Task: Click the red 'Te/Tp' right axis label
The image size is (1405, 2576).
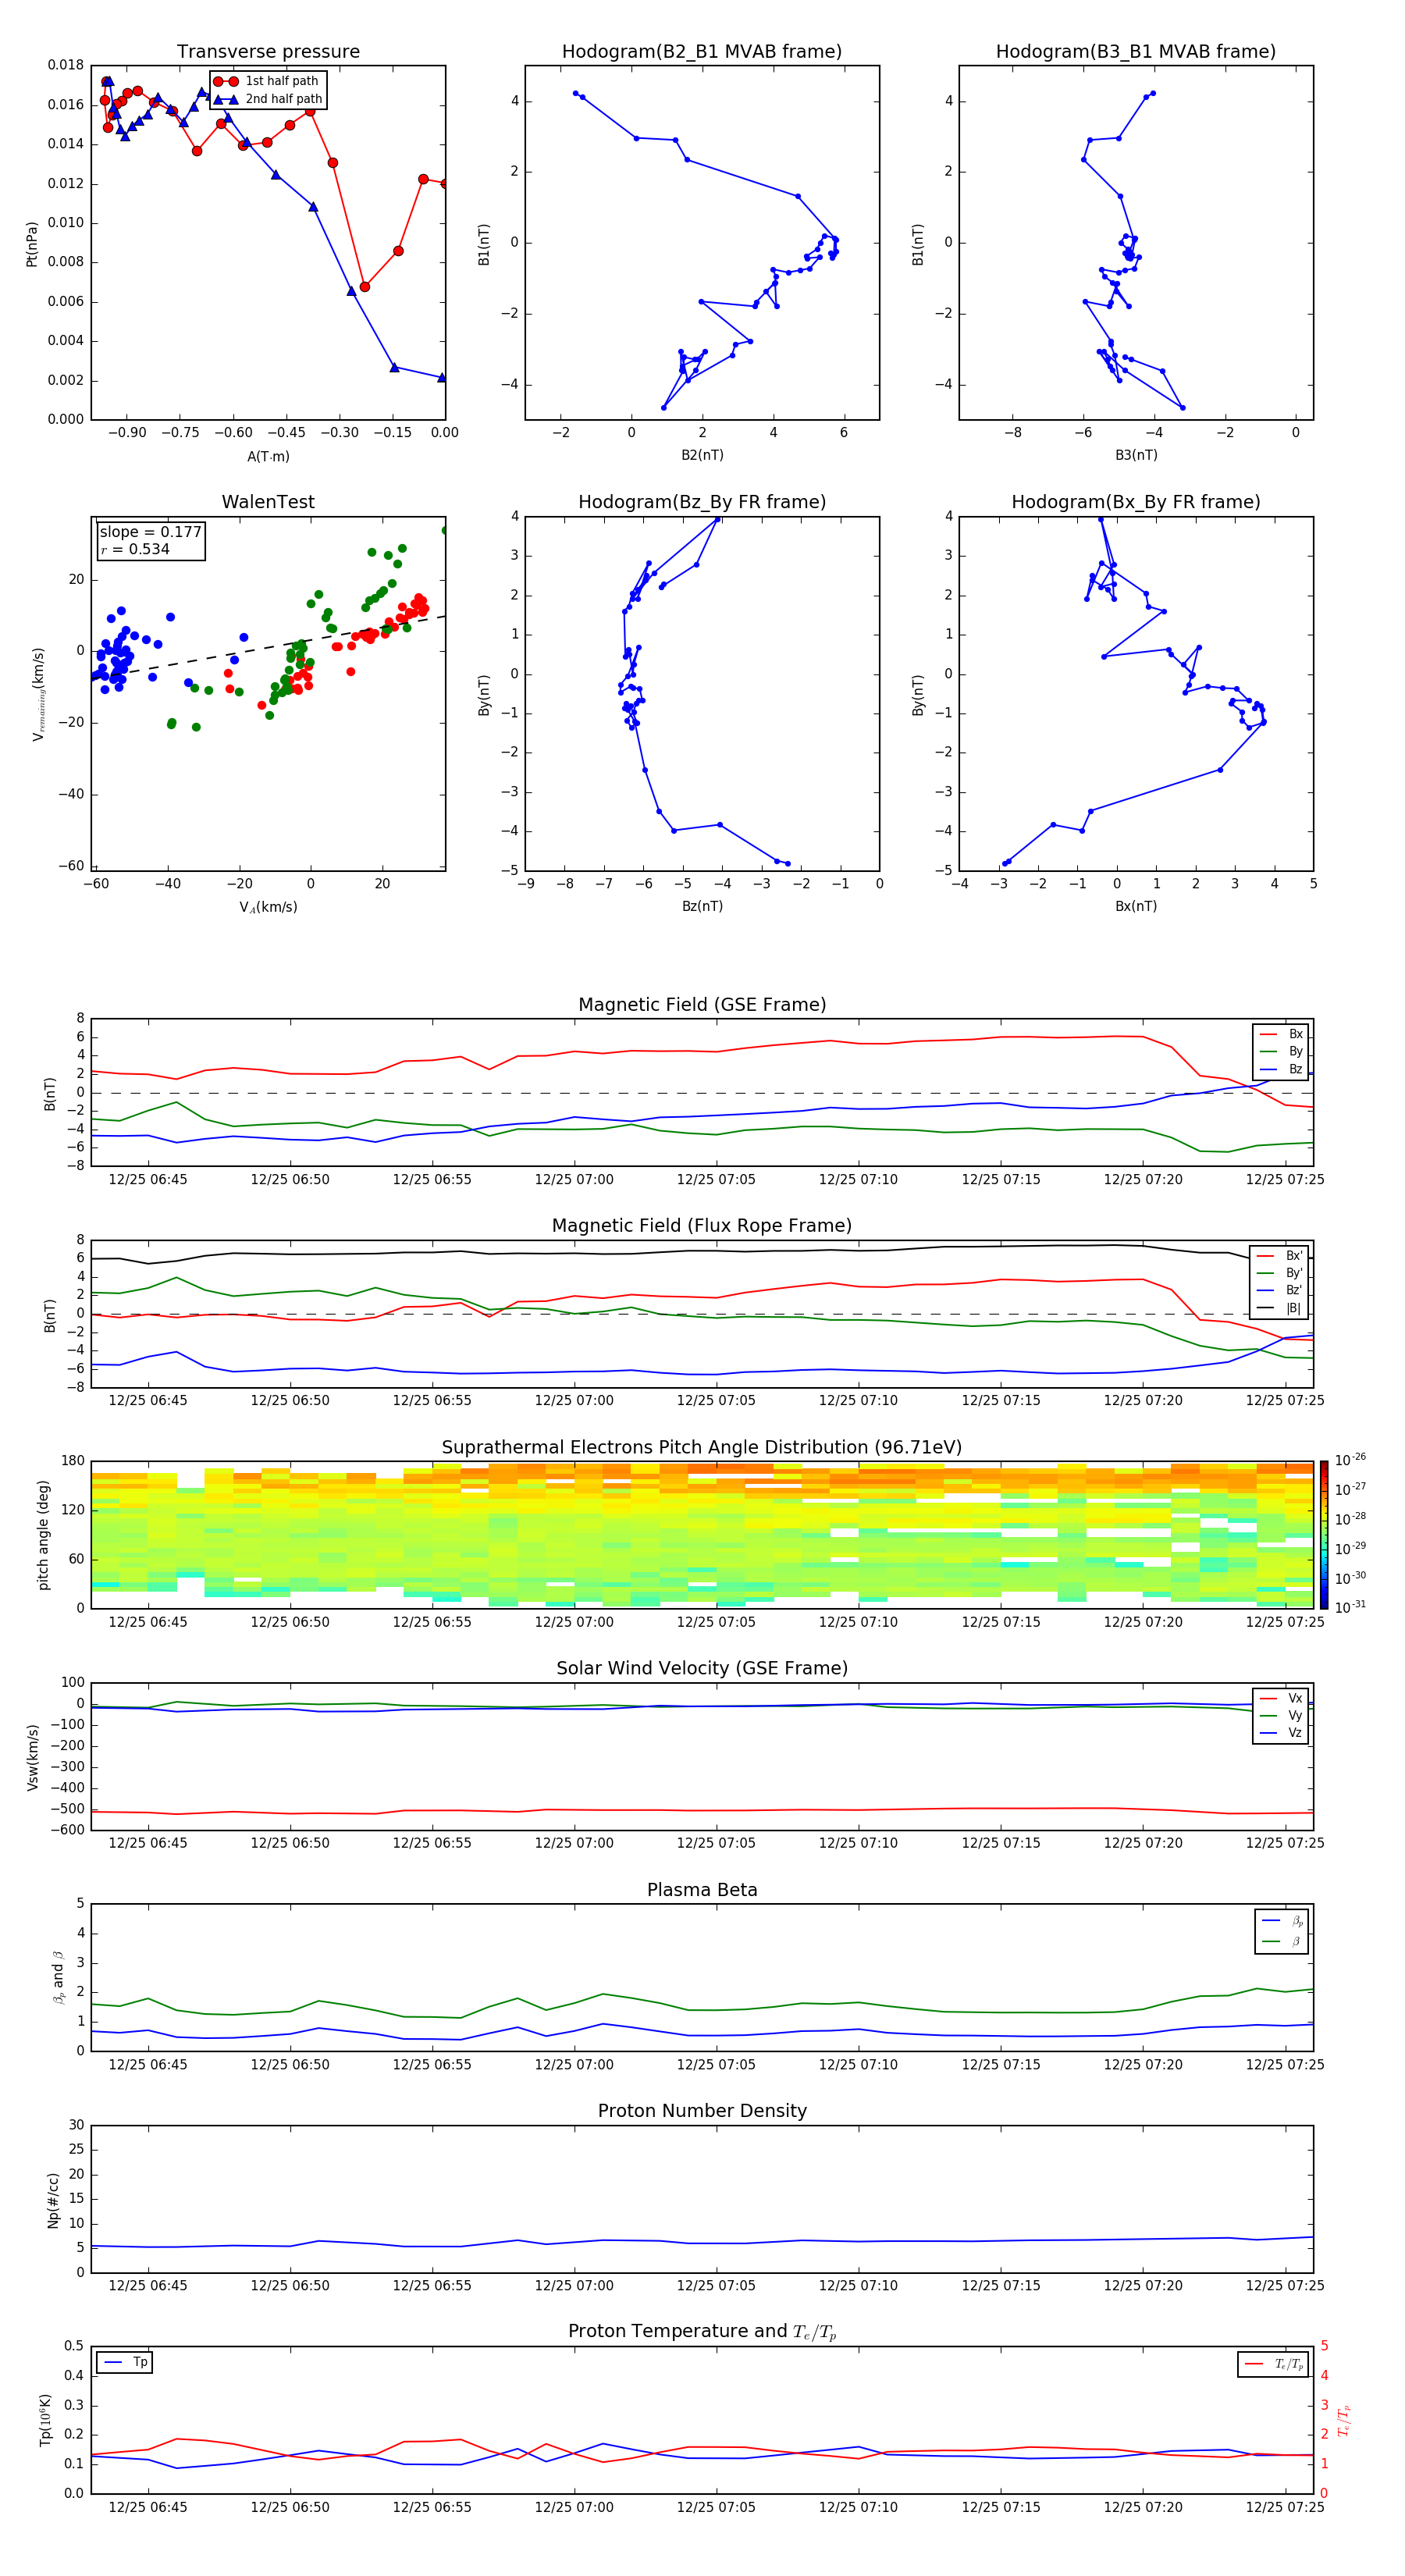Action: click(x=1345, y=2420)
